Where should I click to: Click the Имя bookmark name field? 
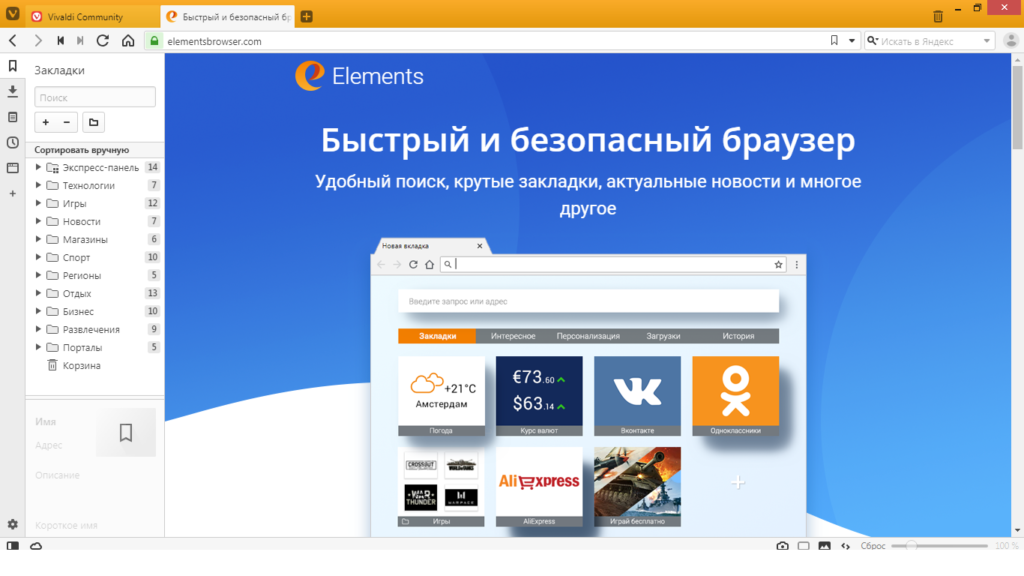click(62, 422)
